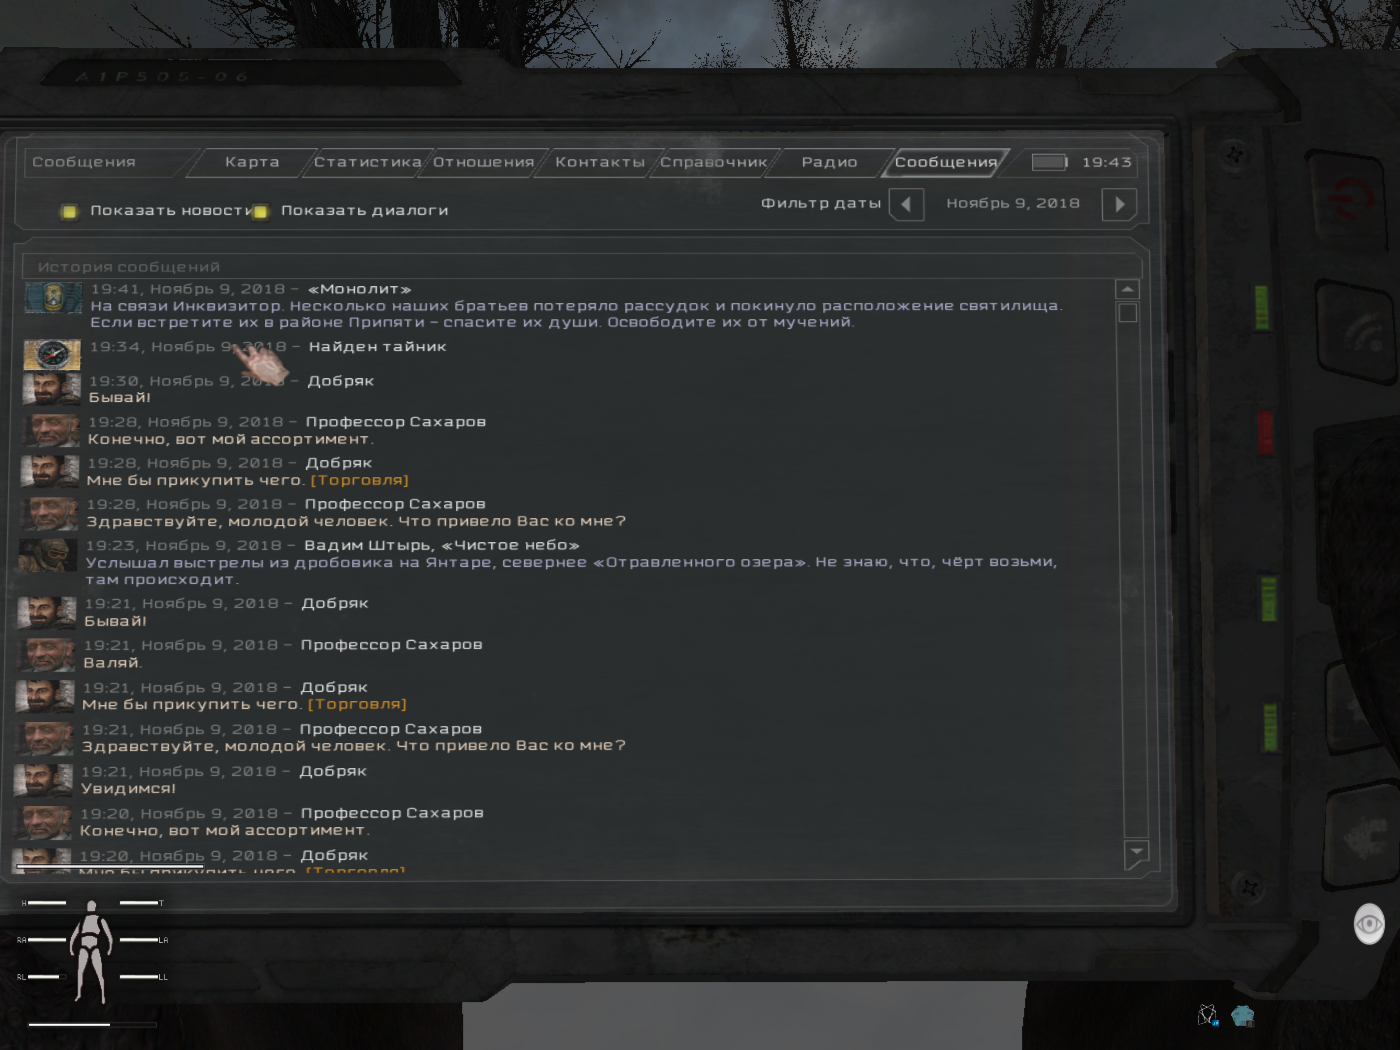Click the round eye icon at right

click(x=1368, y=924)
